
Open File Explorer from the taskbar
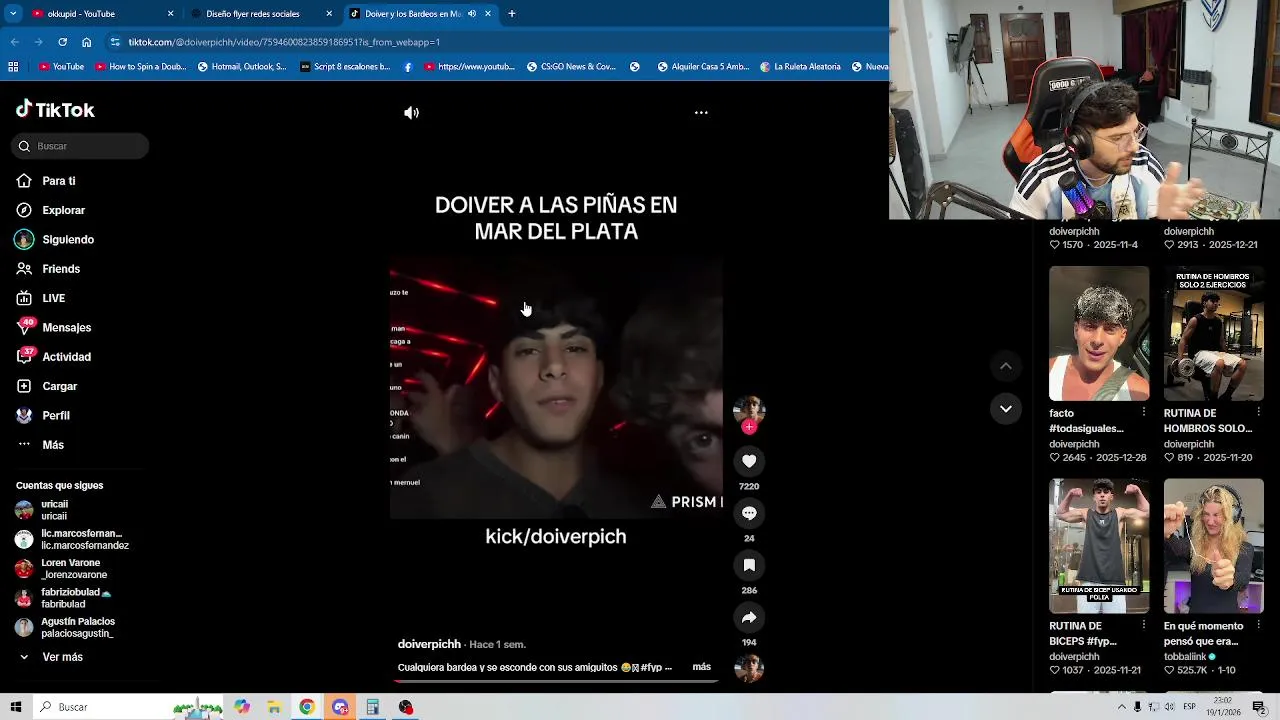pos(274,707)
